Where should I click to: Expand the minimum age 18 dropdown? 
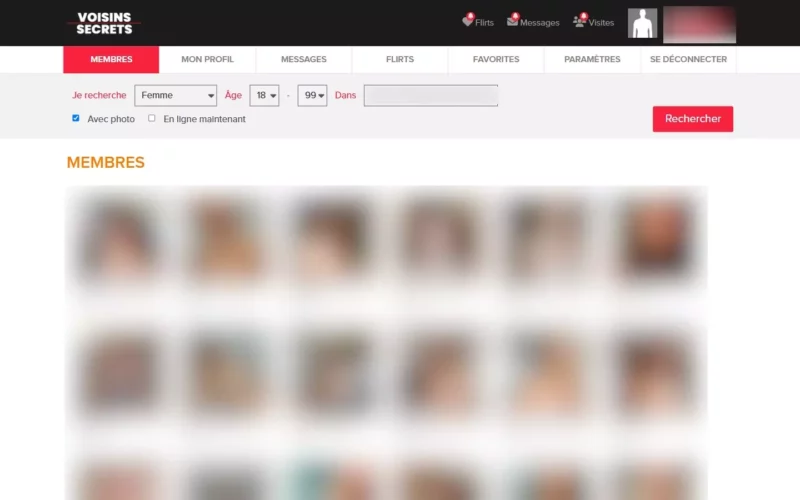click(264, 95)
